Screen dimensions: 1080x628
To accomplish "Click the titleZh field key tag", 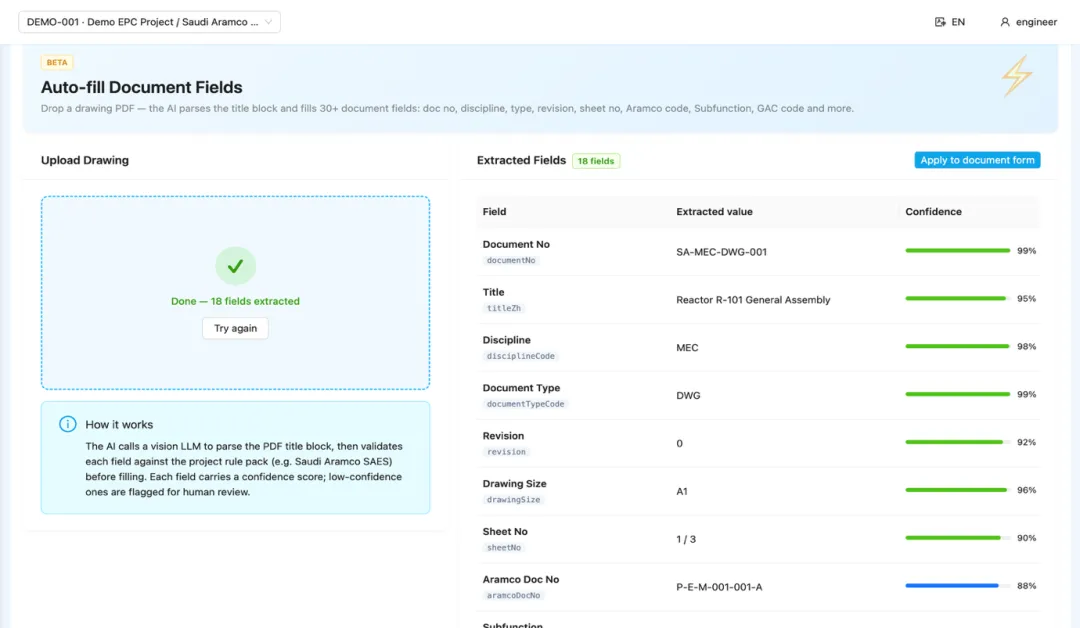I will tap(503, 308).
